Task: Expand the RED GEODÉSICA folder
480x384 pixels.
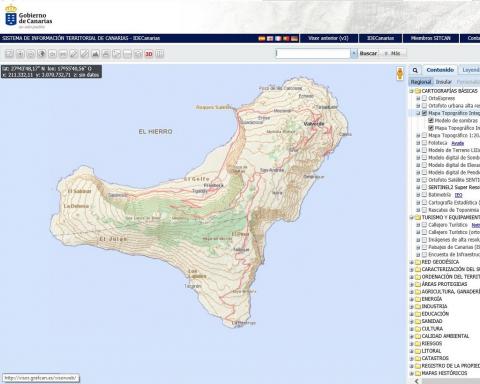Action: click(411, 262)
